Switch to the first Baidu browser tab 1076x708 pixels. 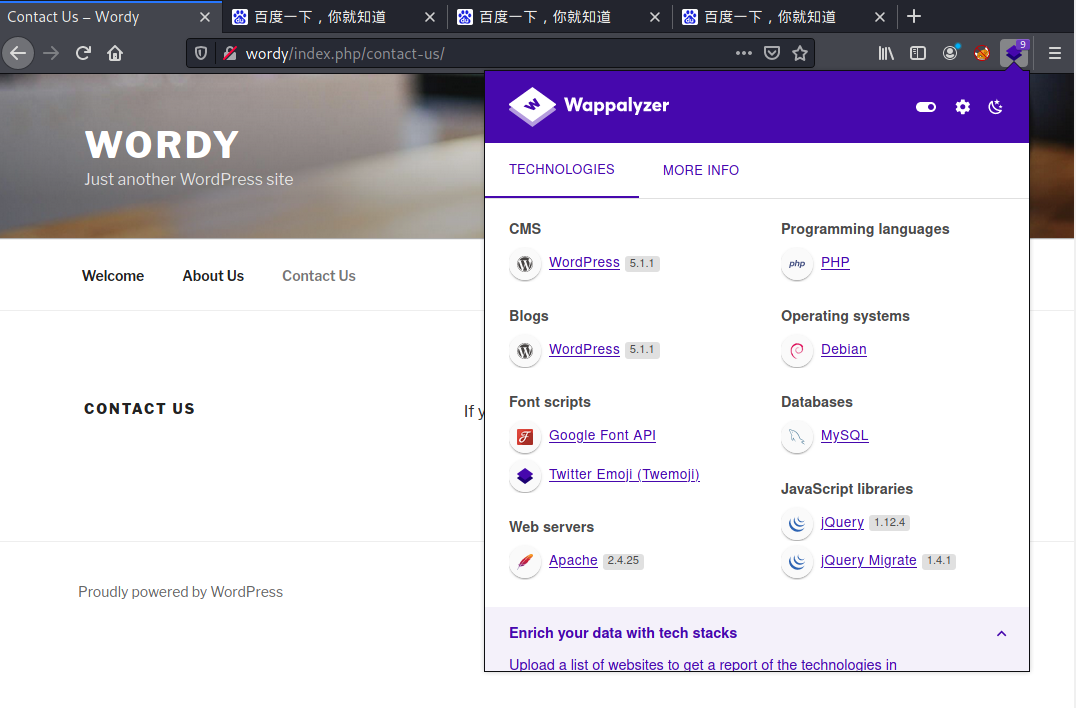(x=334, y=16)
